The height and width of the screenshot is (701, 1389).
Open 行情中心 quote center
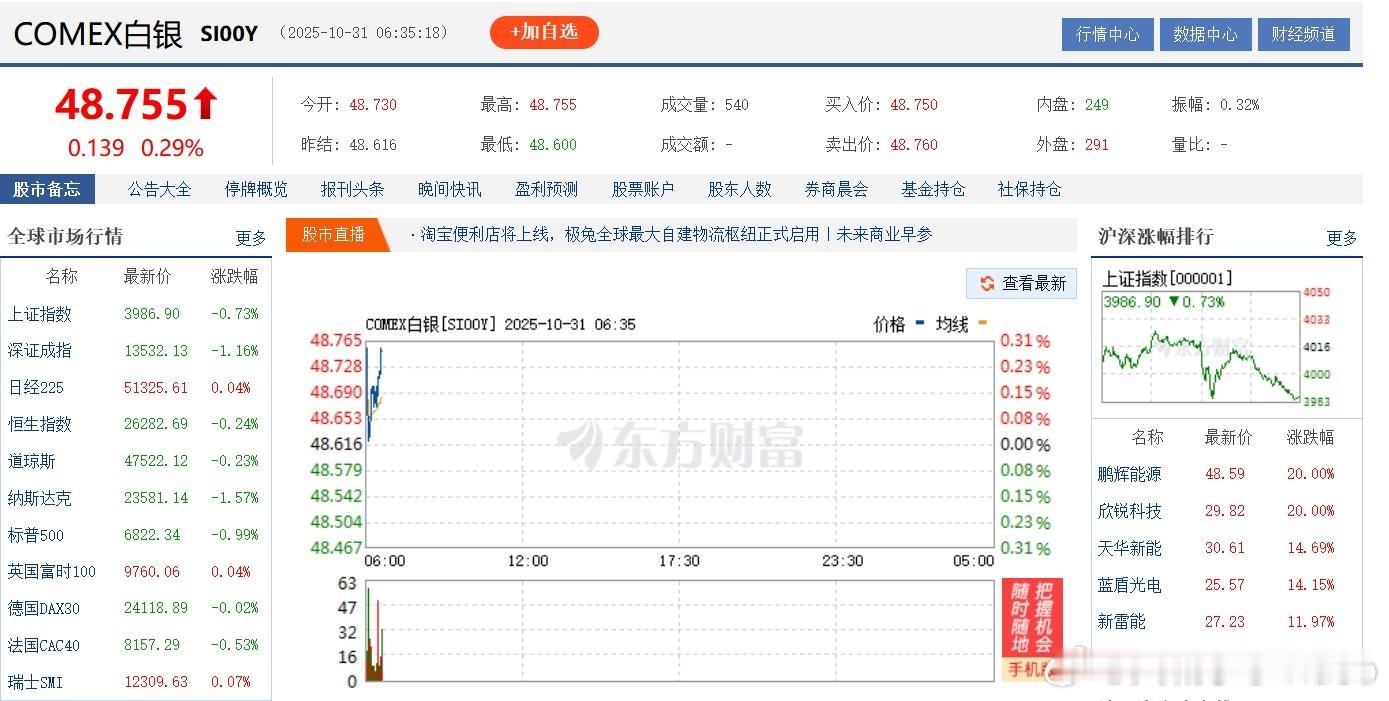click(1107, 34)
